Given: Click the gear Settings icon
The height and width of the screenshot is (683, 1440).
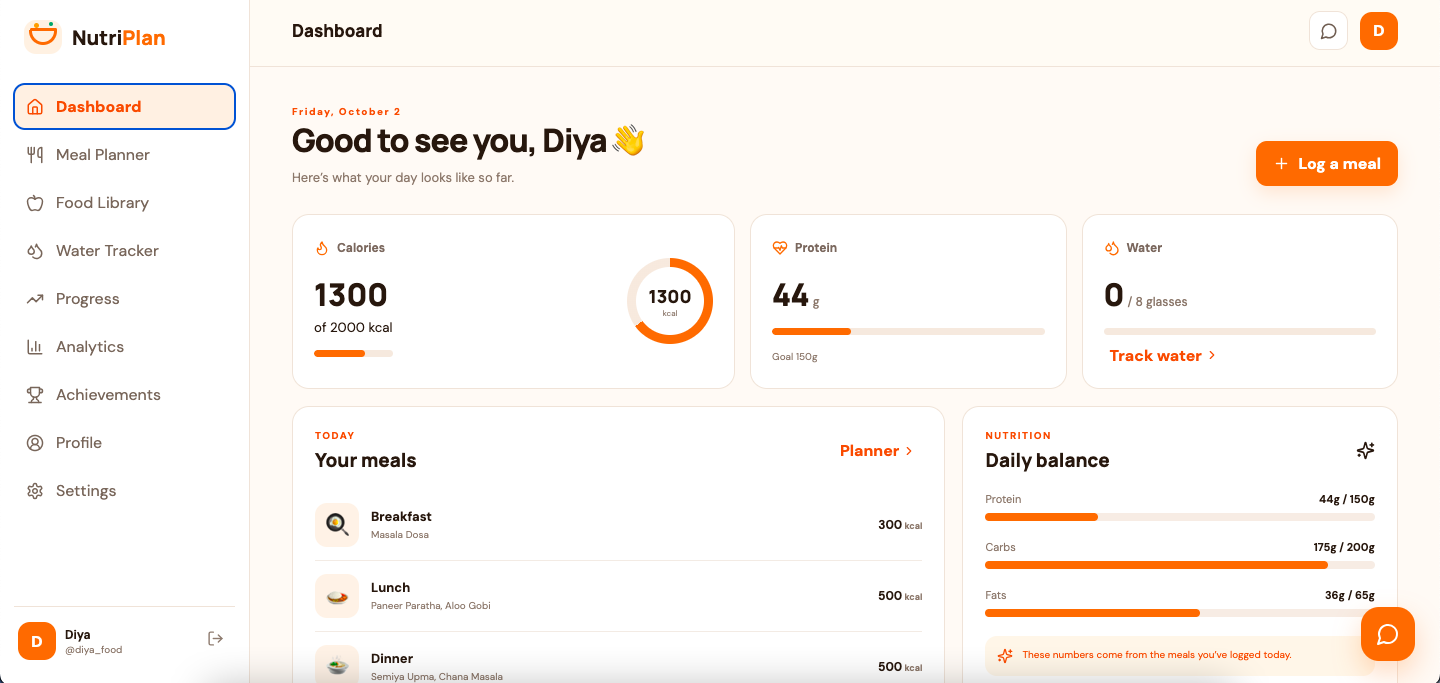Looking at the screenshot, I should coord(35,491).
